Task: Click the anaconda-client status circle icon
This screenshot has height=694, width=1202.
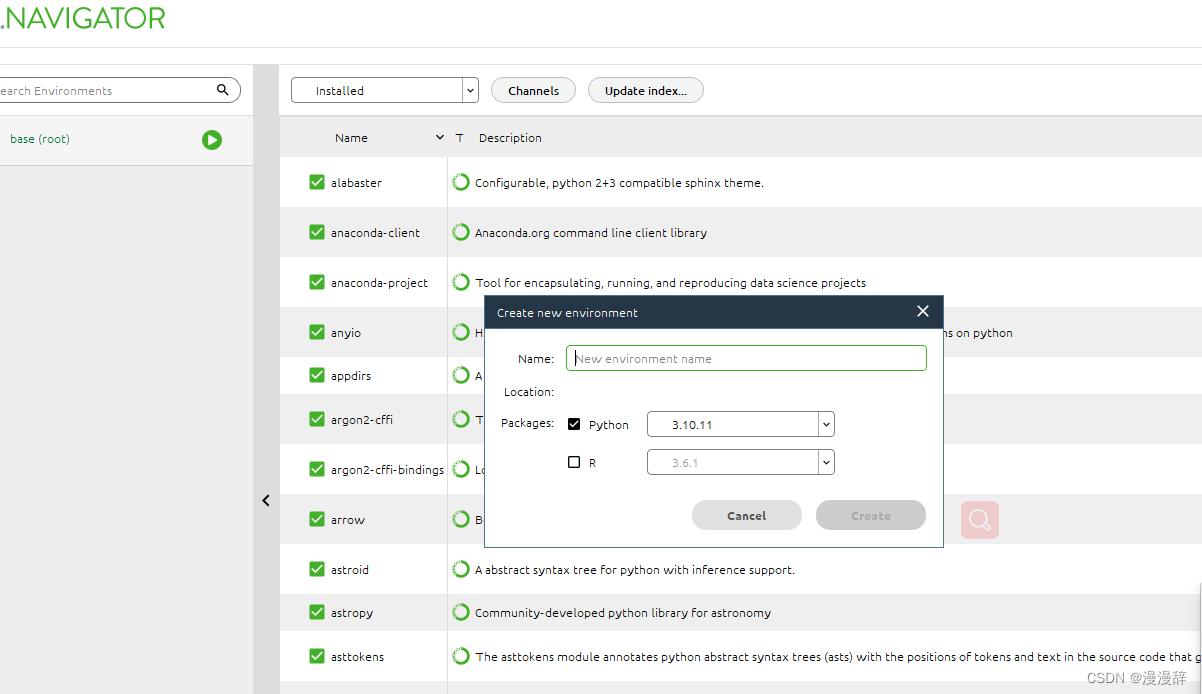Action: point(461,232)
